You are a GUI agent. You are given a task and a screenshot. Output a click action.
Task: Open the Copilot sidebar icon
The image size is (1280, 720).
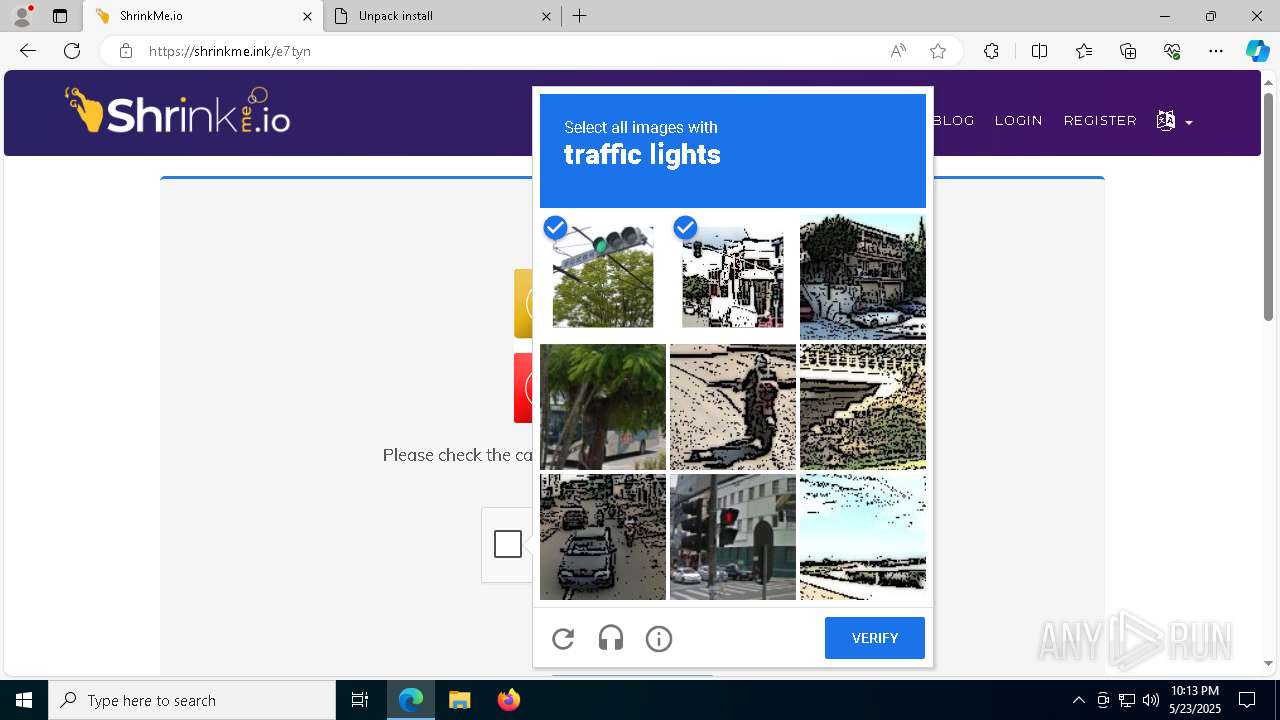pos(1257,51)
